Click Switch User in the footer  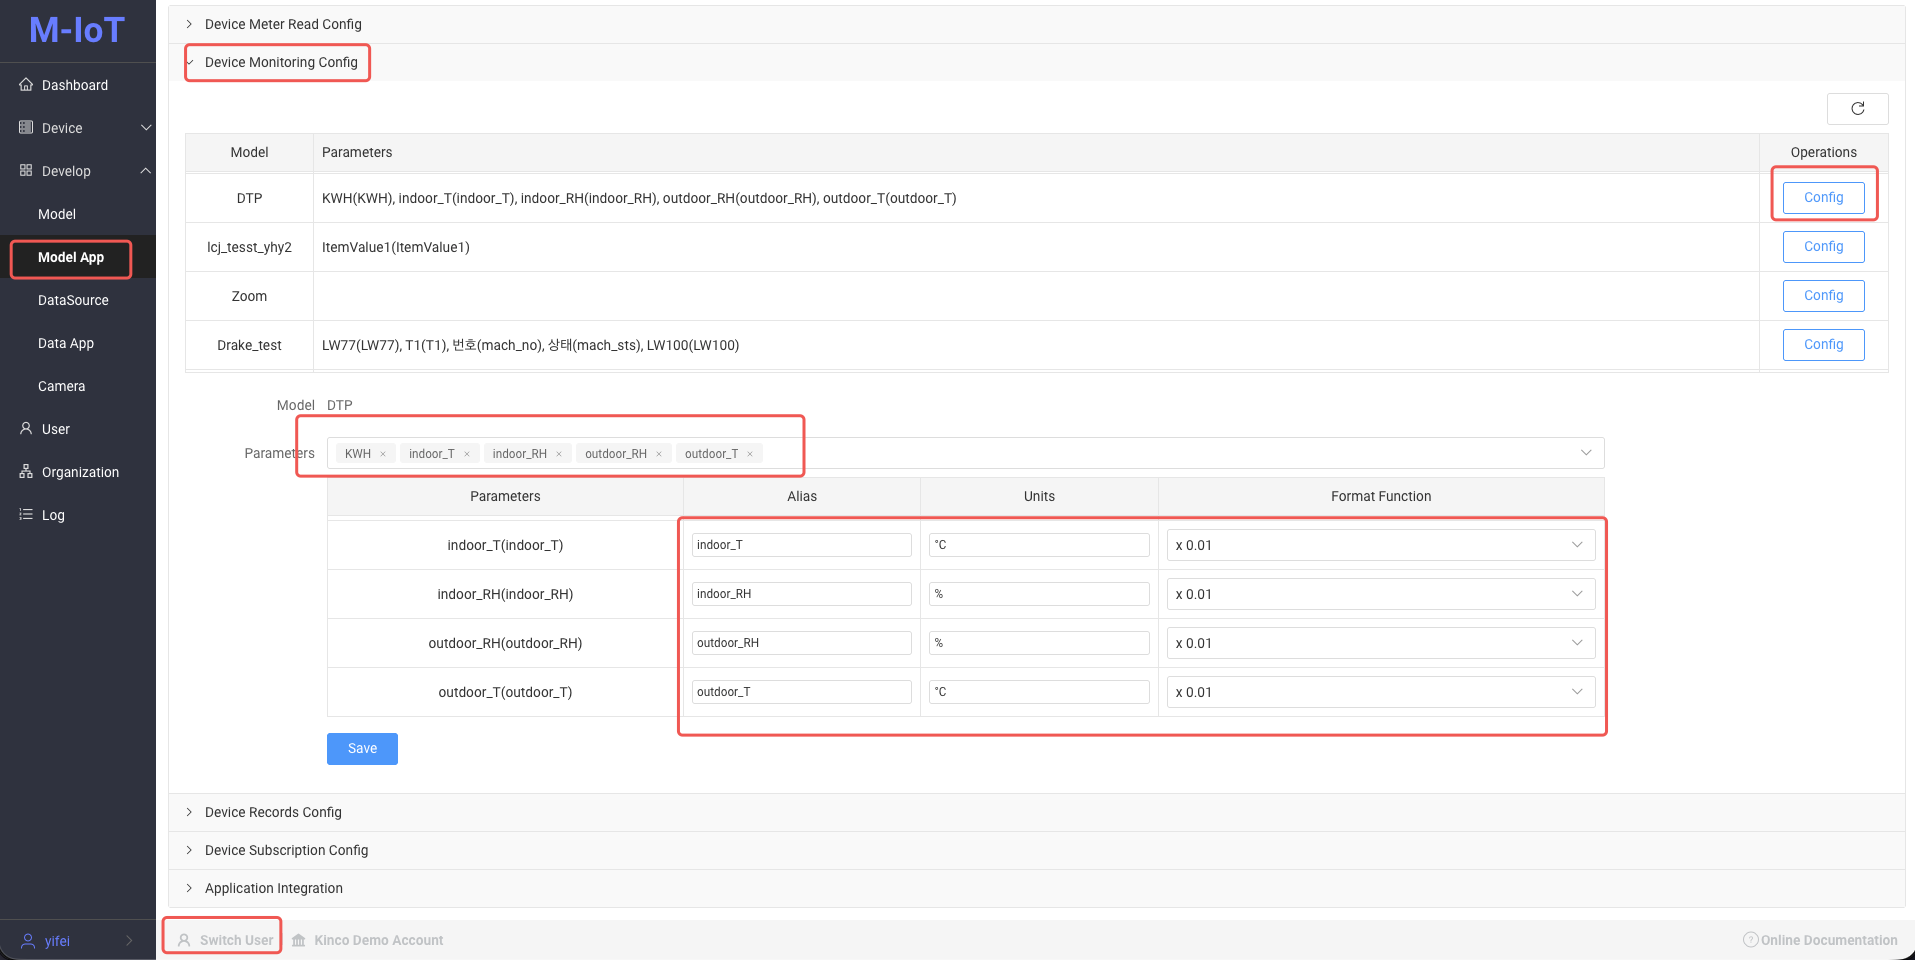click(225, 940)
